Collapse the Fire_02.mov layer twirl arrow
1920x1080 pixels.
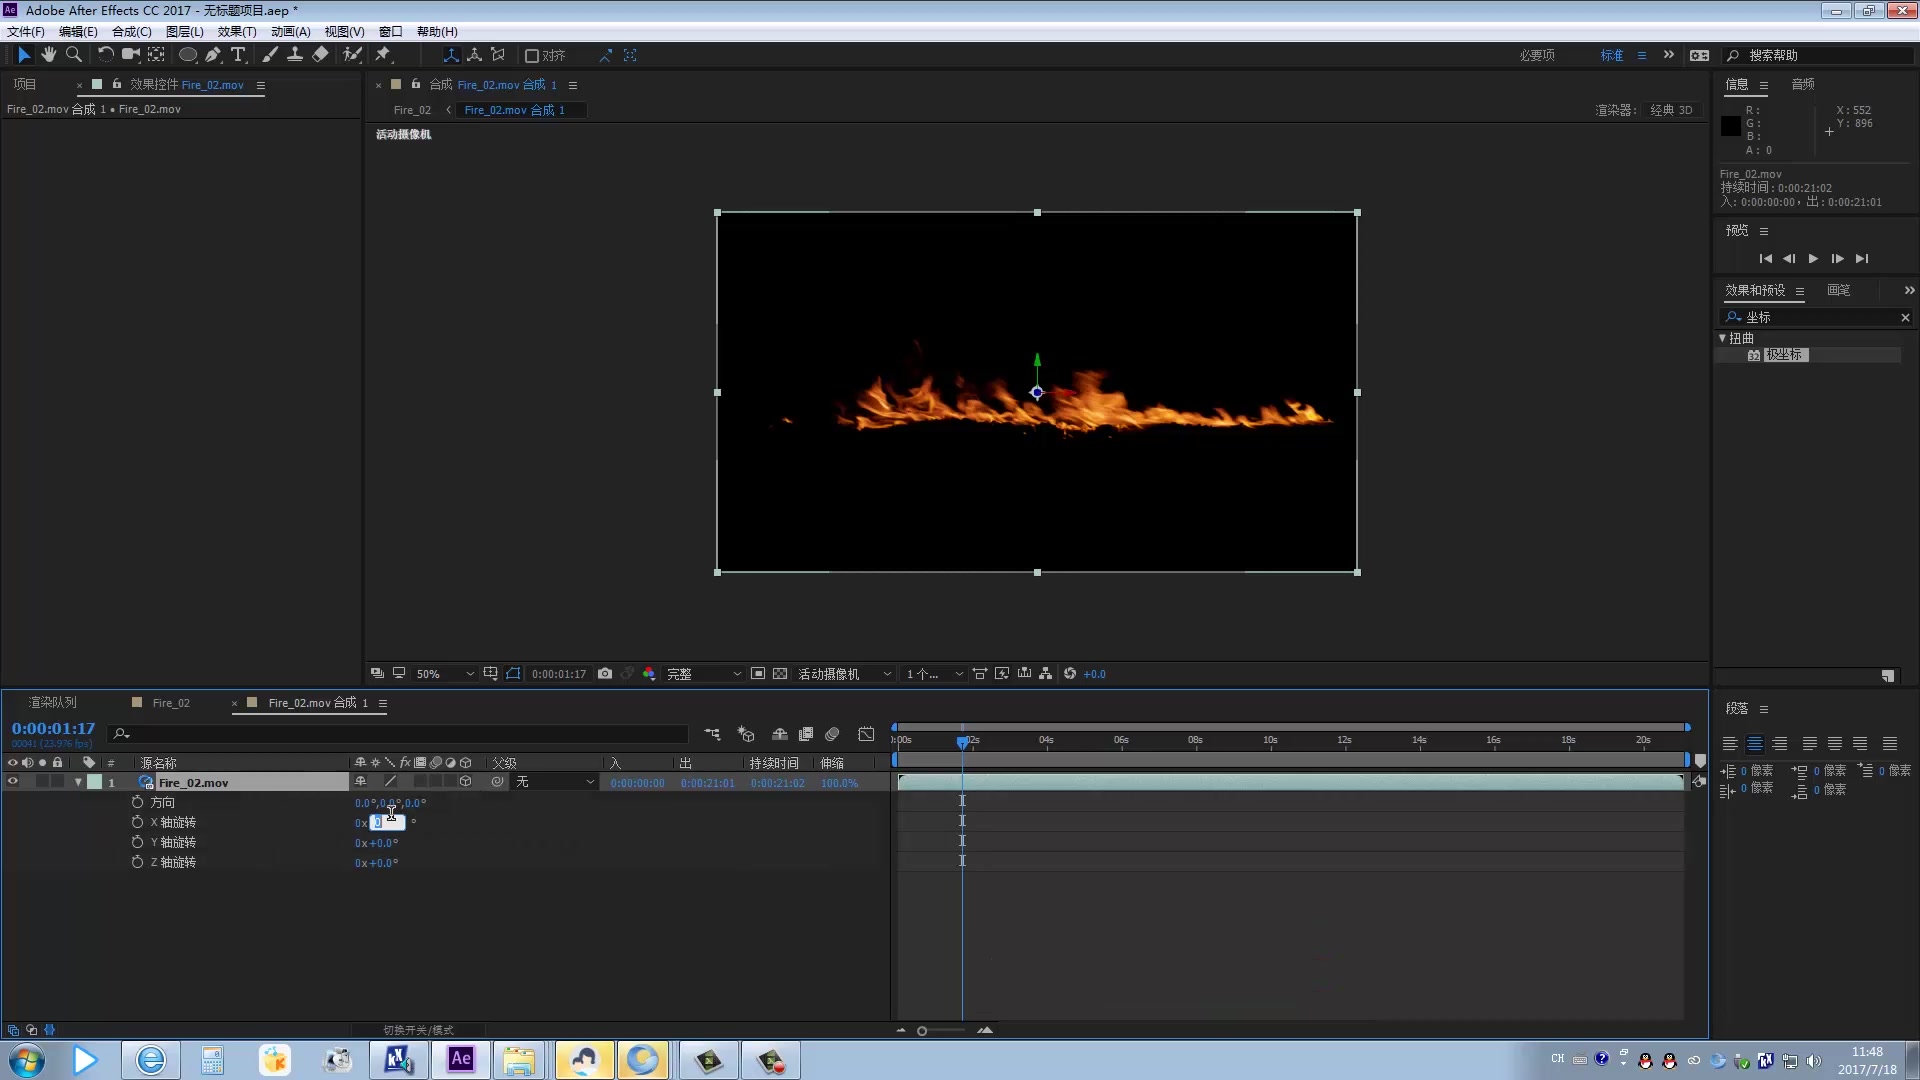[x=78, y=782]
